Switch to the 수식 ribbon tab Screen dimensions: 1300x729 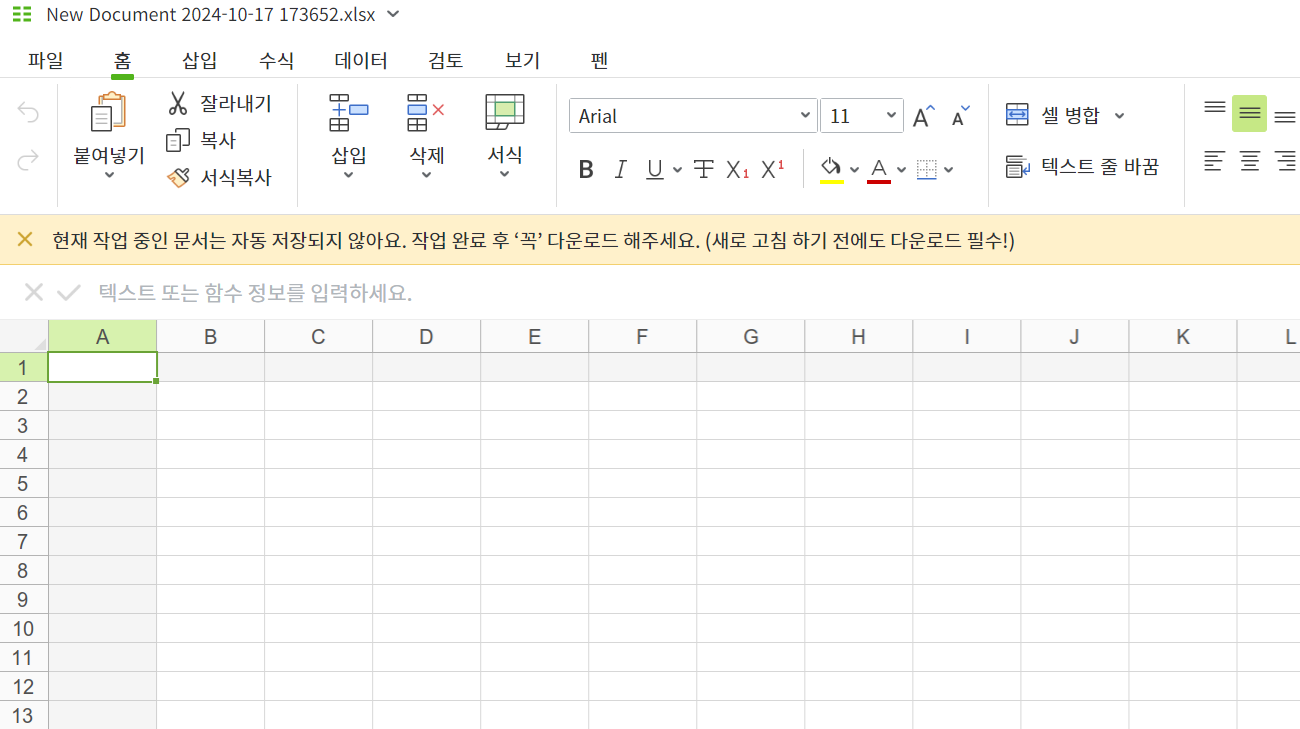coord(275,60)
